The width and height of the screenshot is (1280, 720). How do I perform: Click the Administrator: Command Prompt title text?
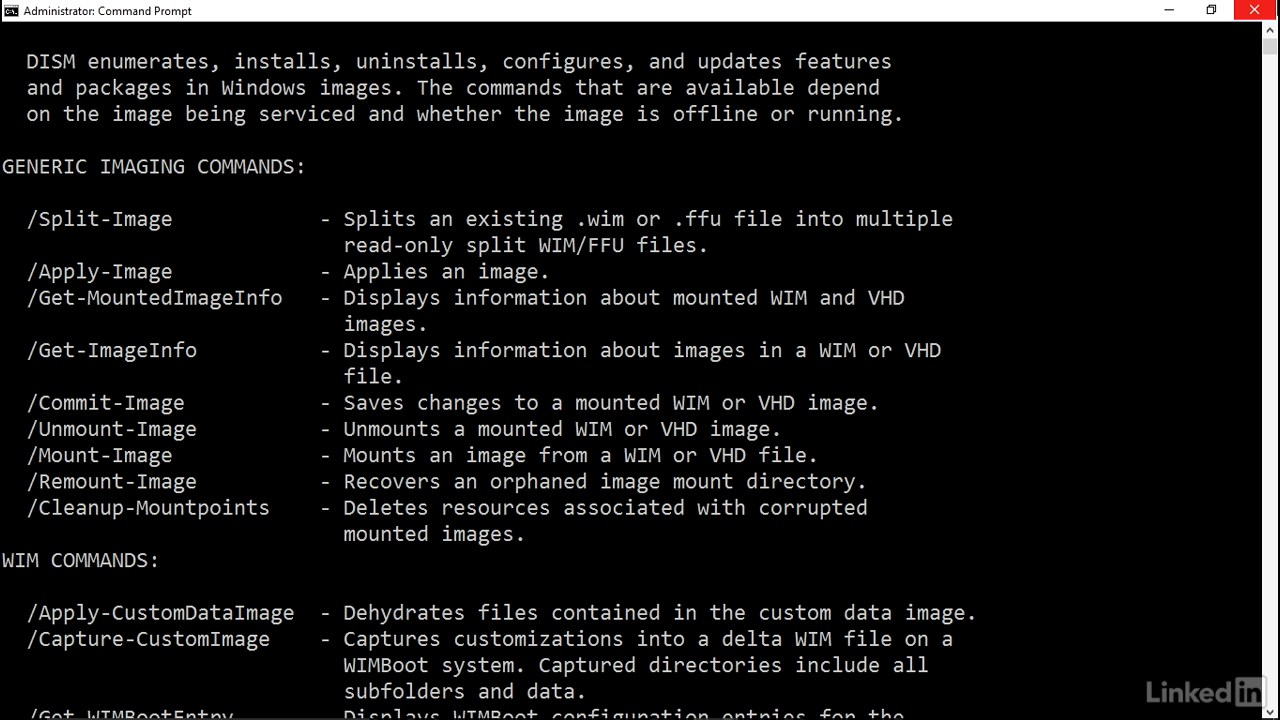(108, 11)
